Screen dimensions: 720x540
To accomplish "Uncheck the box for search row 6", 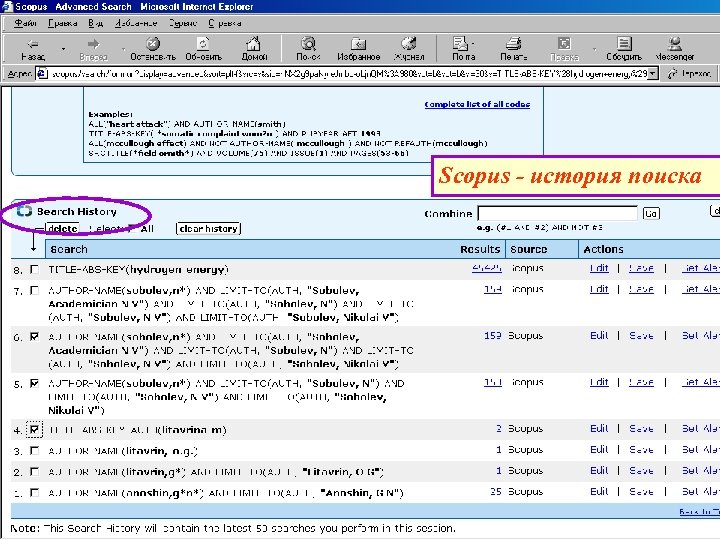I will pos(34,337).
